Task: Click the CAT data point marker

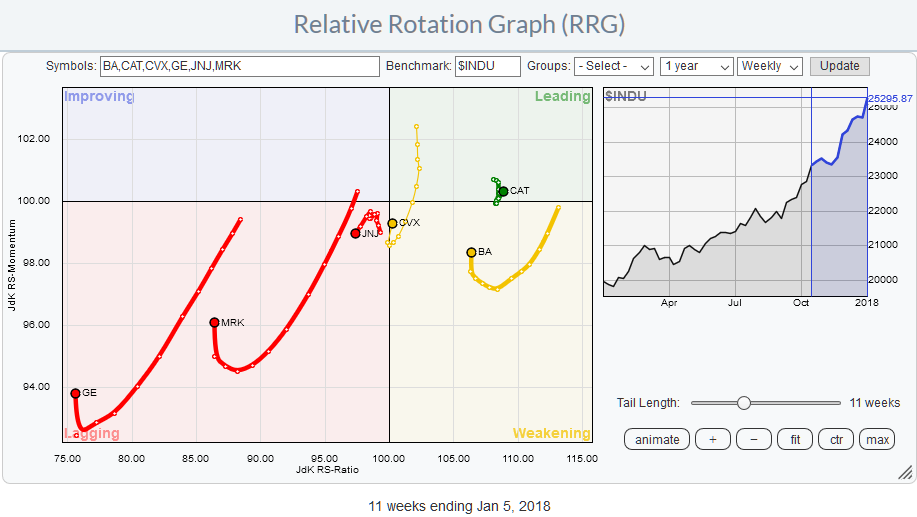Action: [504, 191]
